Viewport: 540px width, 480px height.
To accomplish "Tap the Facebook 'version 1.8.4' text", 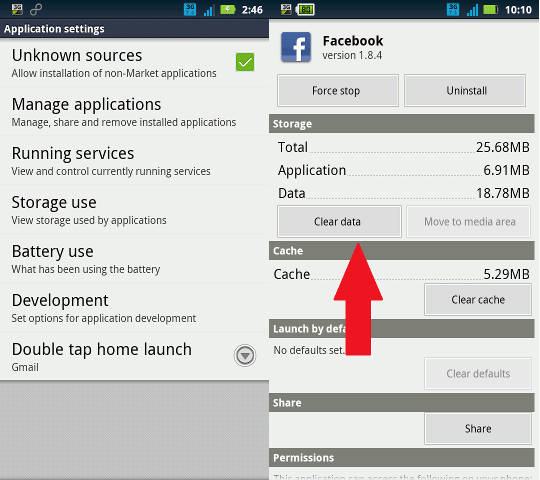I will click(x=352, y=55).
